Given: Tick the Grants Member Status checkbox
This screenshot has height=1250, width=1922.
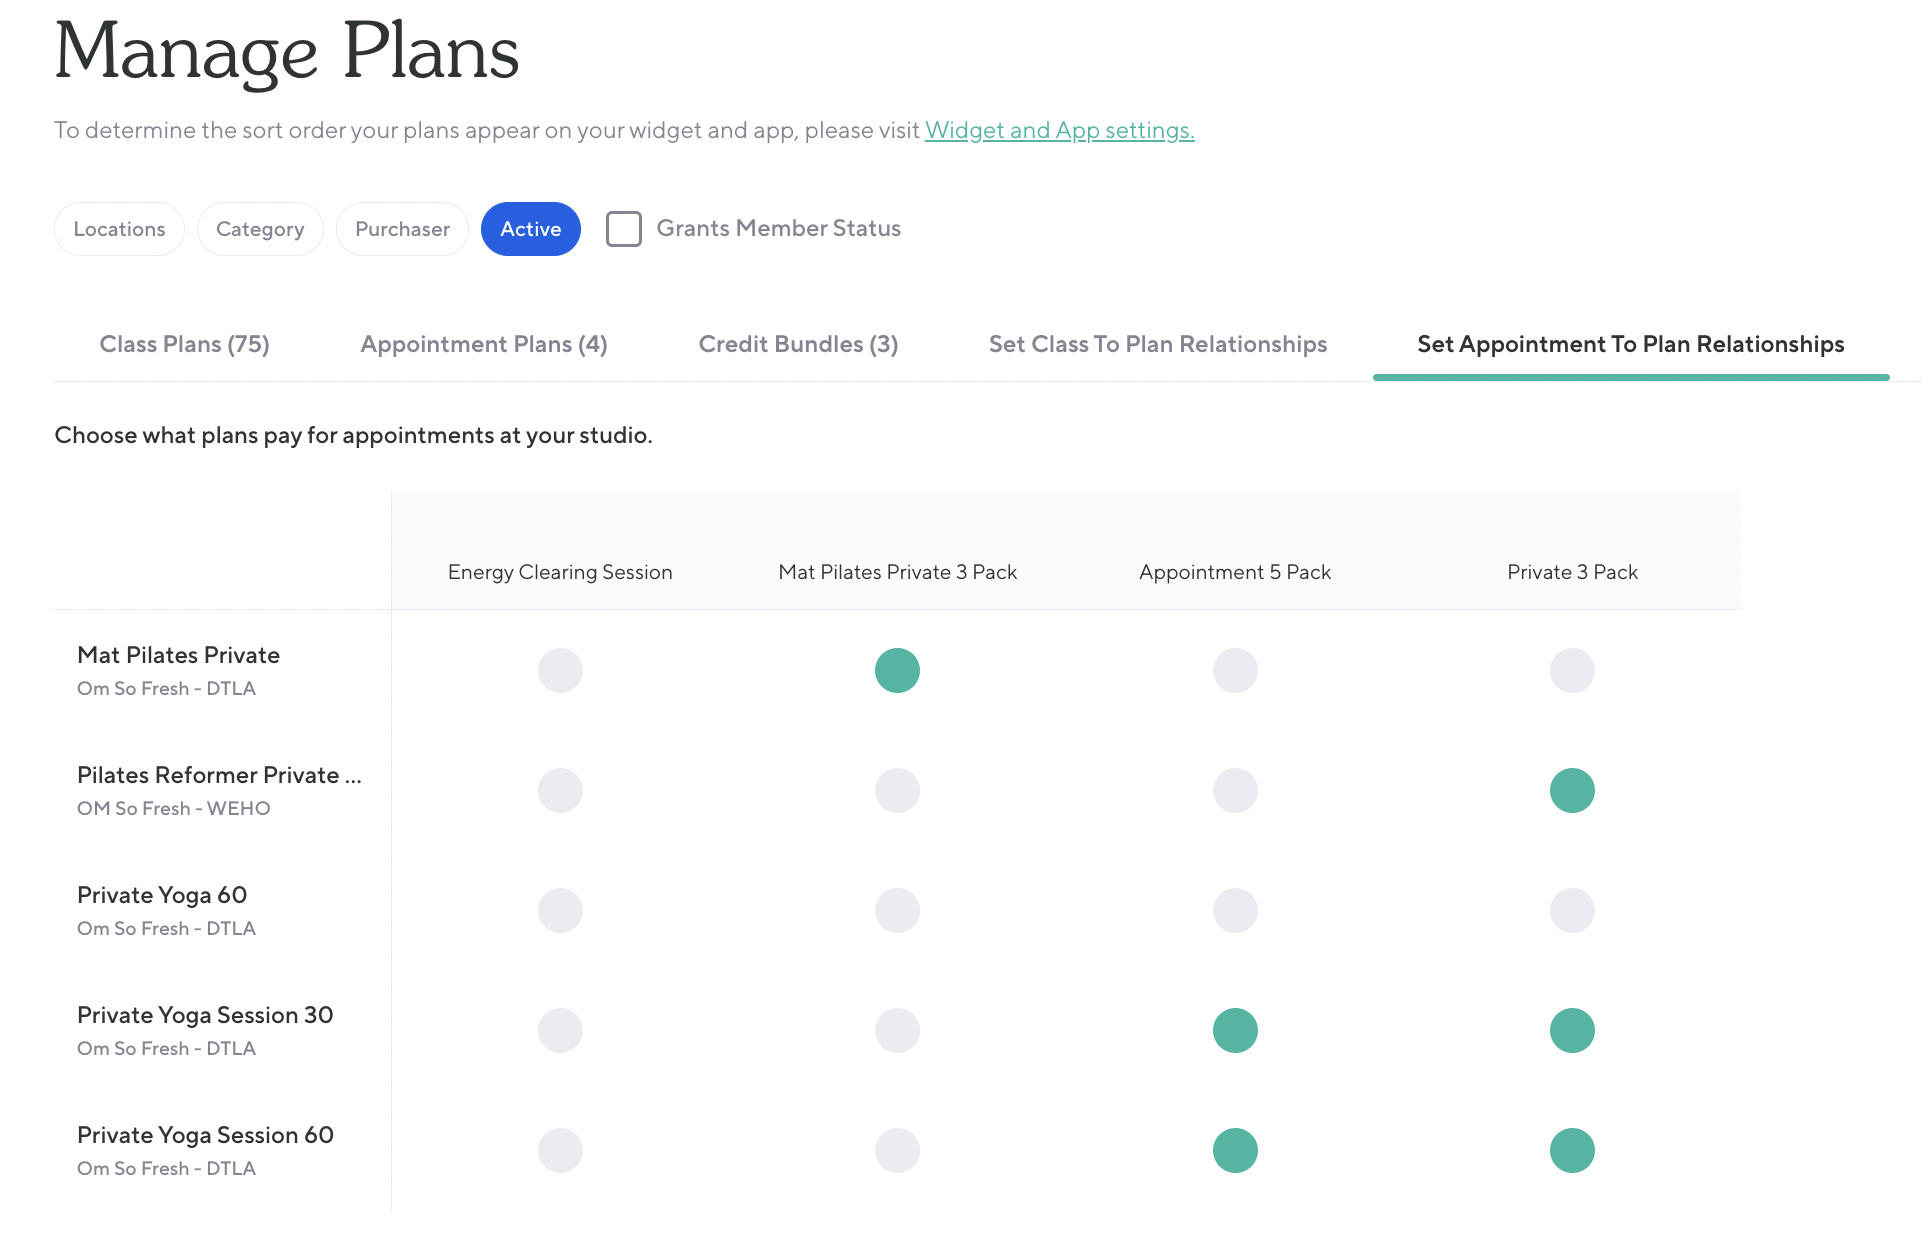Looking at the screenshot, I should [624, 229].
